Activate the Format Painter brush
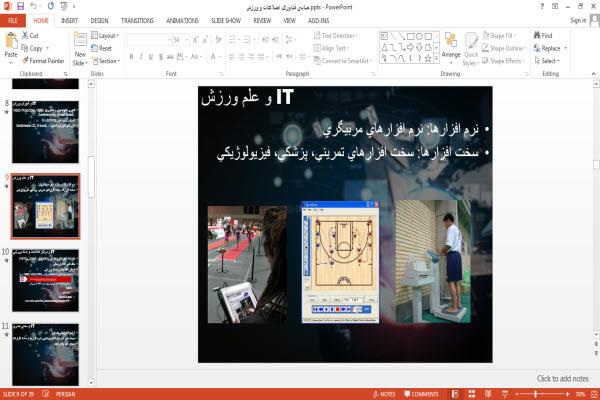Image resolution: width=600 pixels, height=400 pixels. point(43,61)
